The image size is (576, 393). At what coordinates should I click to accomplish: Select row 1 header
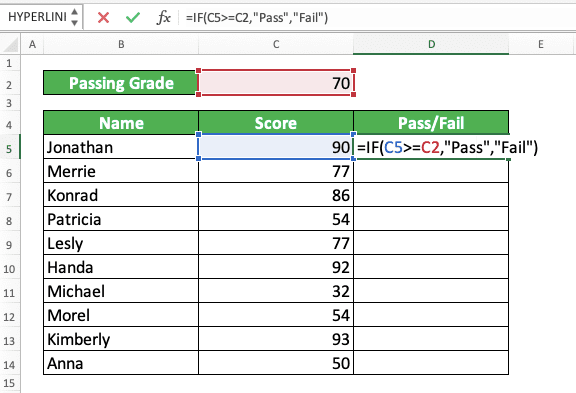click(10, 63)
